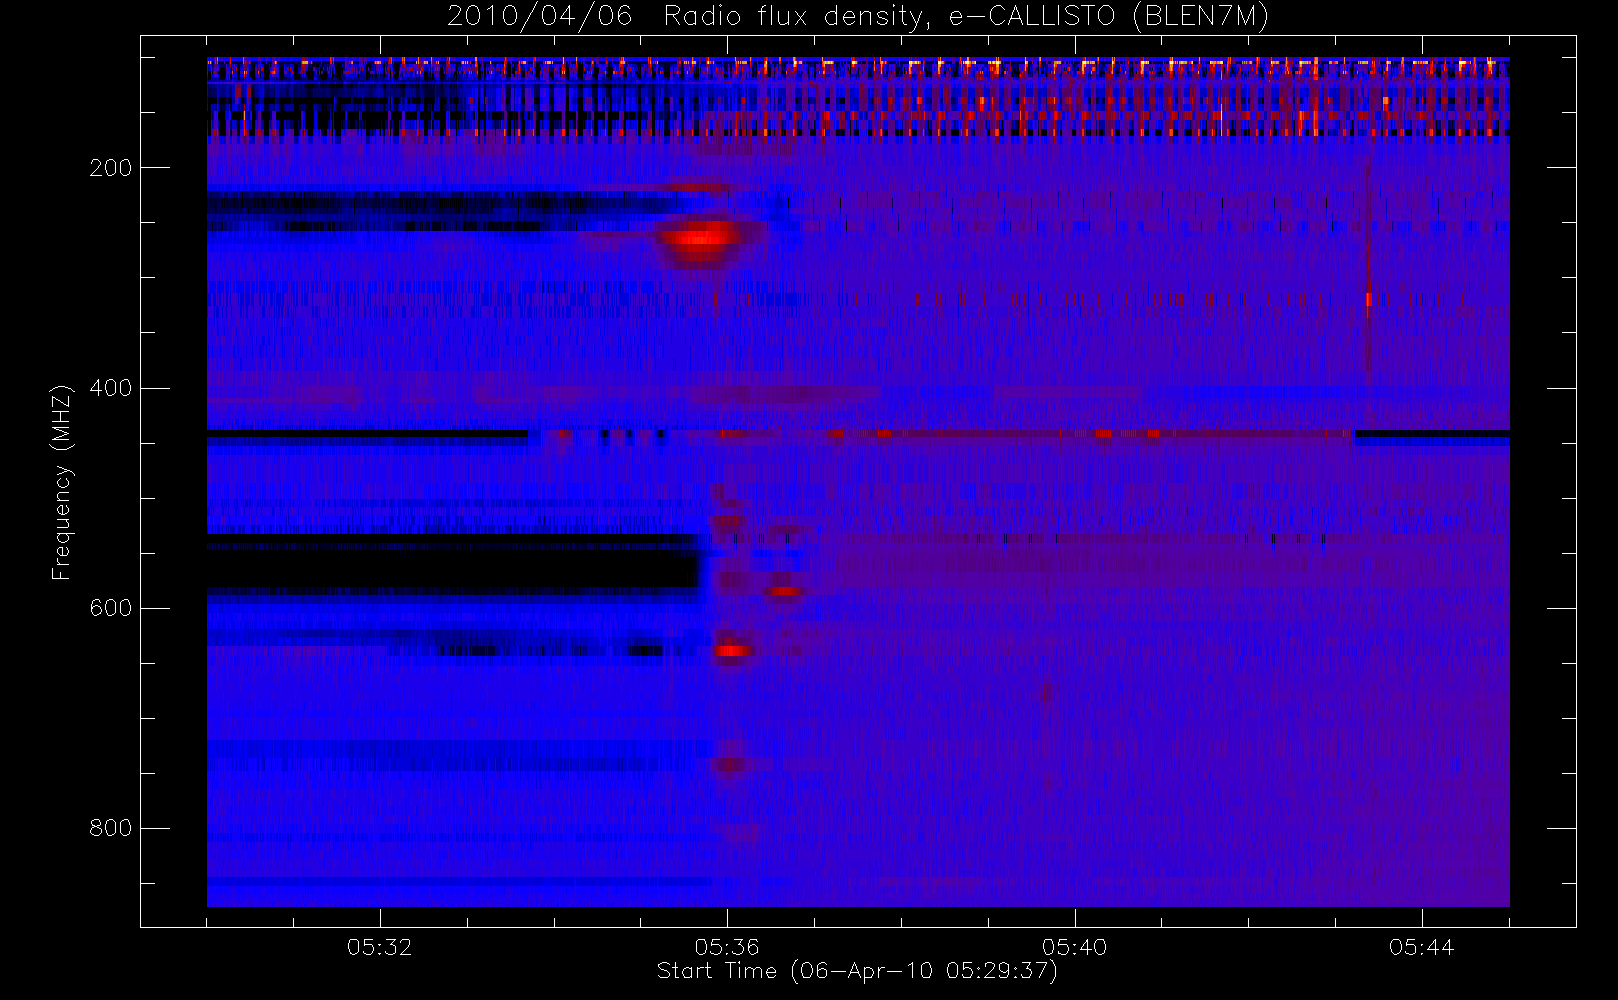Click the red burst spot near 640 MHz
The image size is (1618, 1000).
(733, 651)
